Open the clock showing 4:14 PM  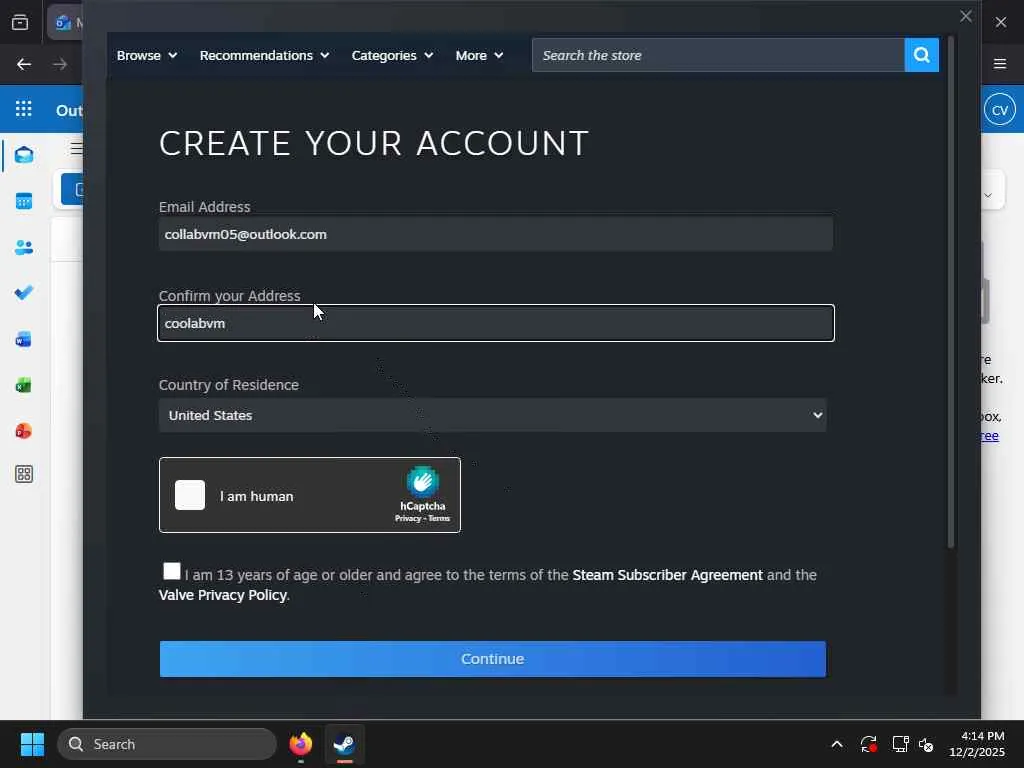click(976, 744)
